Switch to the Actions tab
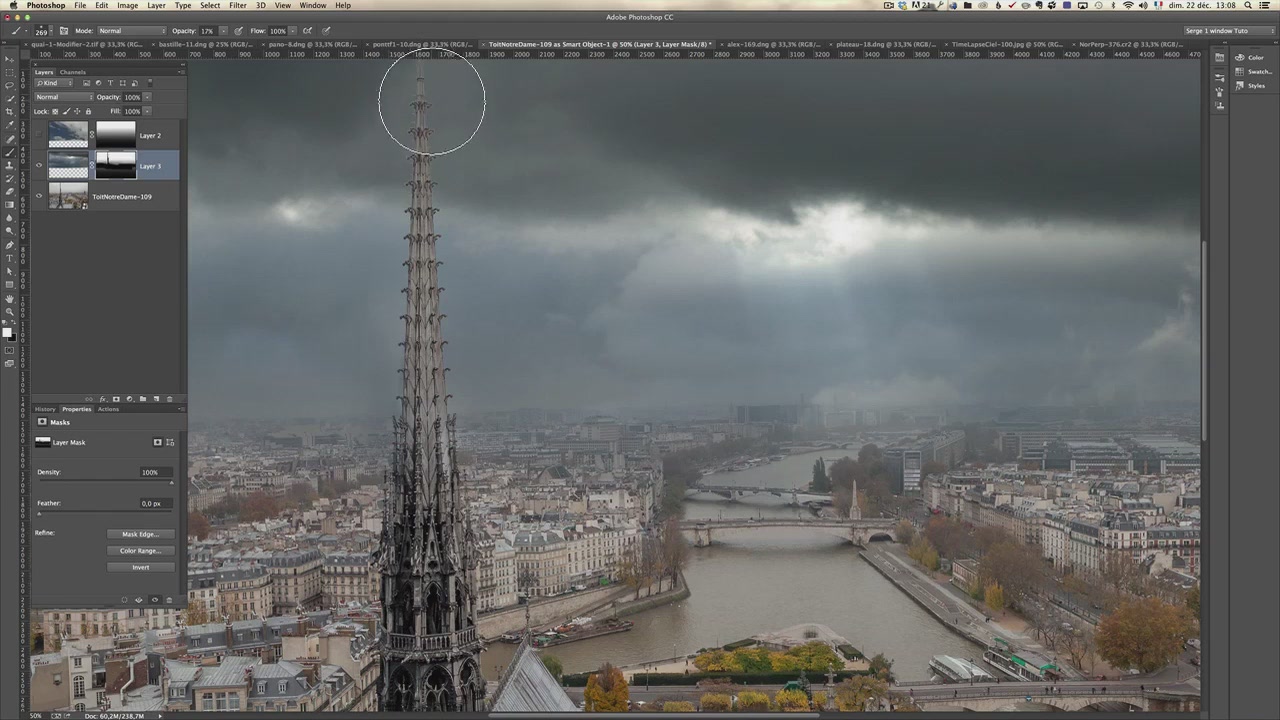Screen dimensions: 1280x720 point(108,409)
